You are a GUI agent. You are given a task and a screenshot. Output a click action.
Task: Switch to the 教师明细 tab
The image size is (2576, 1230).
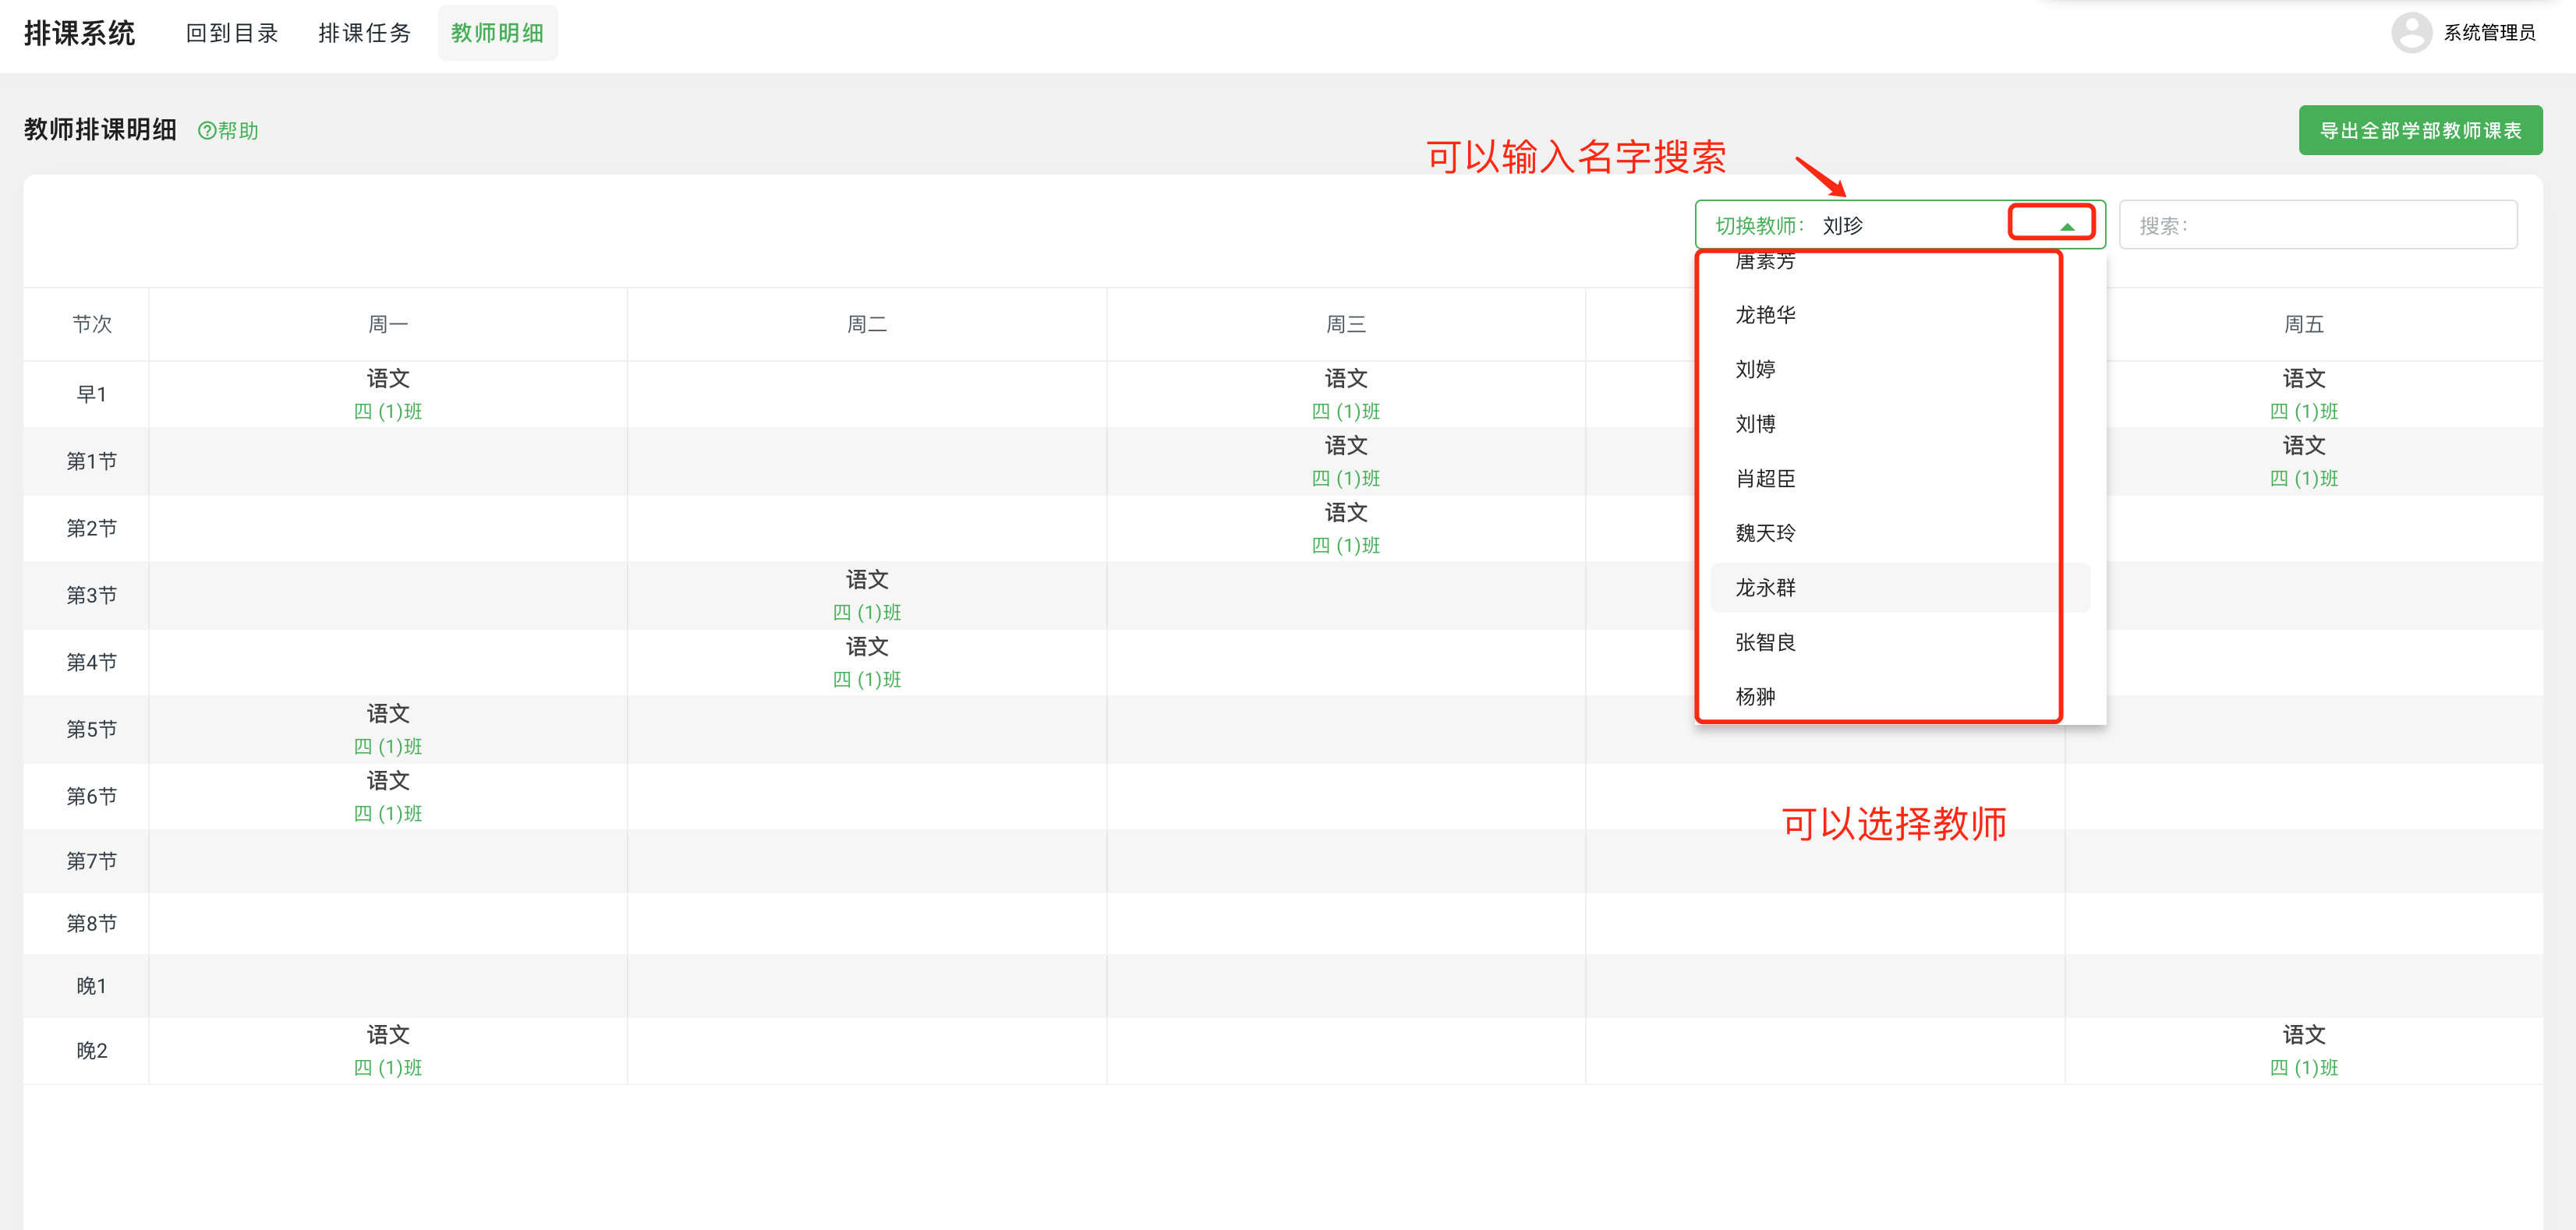pos(498,32)
